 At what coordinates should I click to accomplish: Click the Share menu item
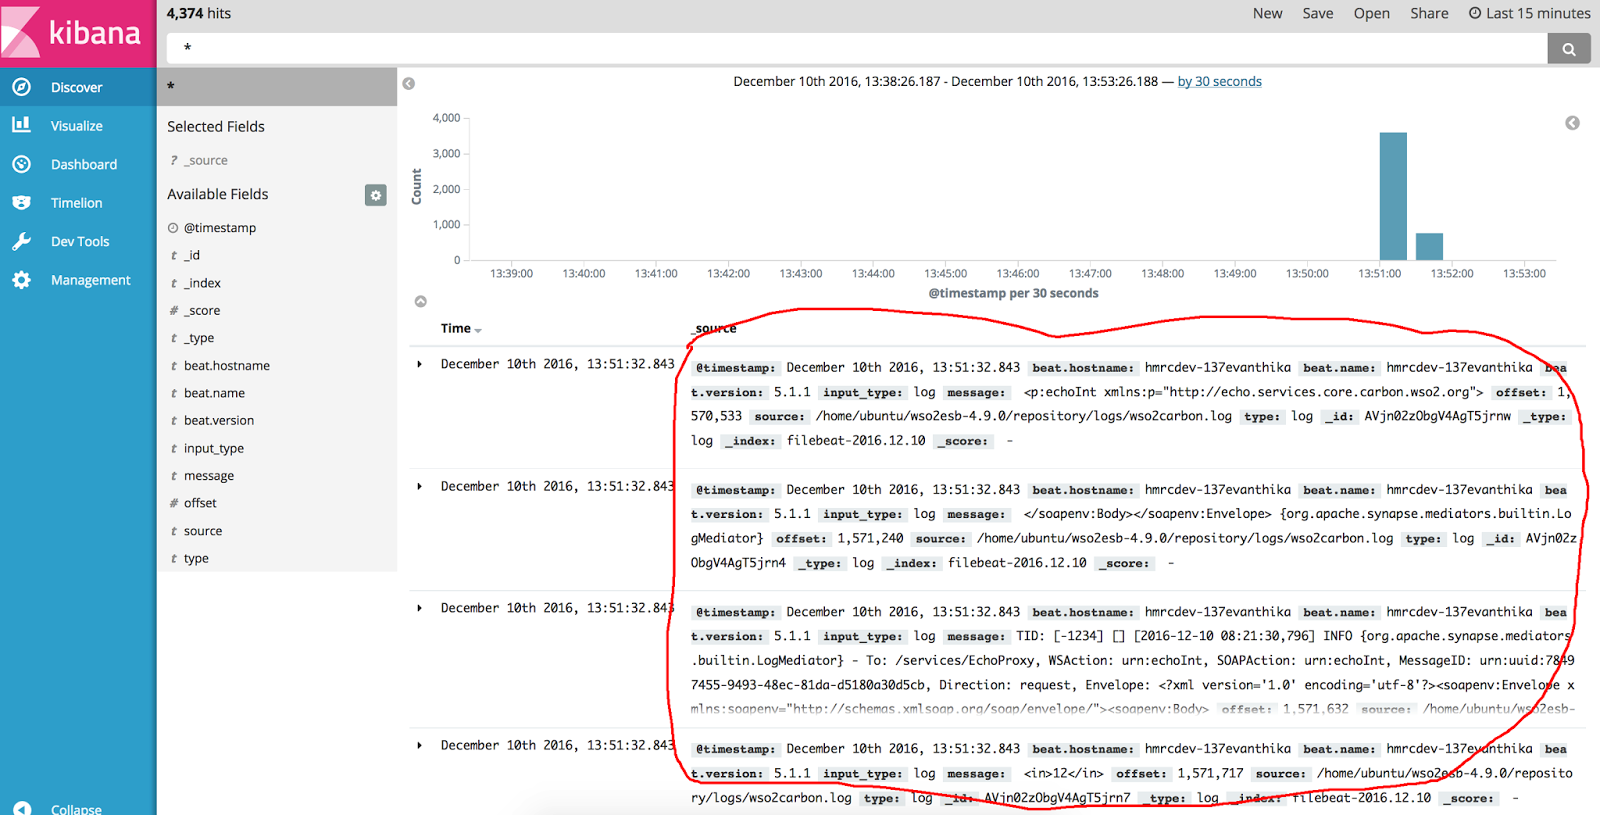pyautogui.click(x=1429, y=13)
